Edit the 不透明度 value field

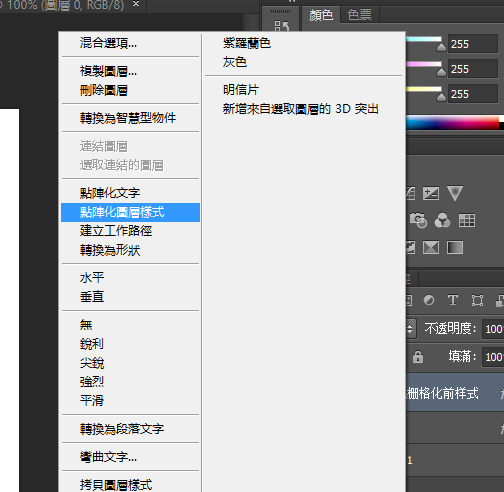(x=493, y=329)
